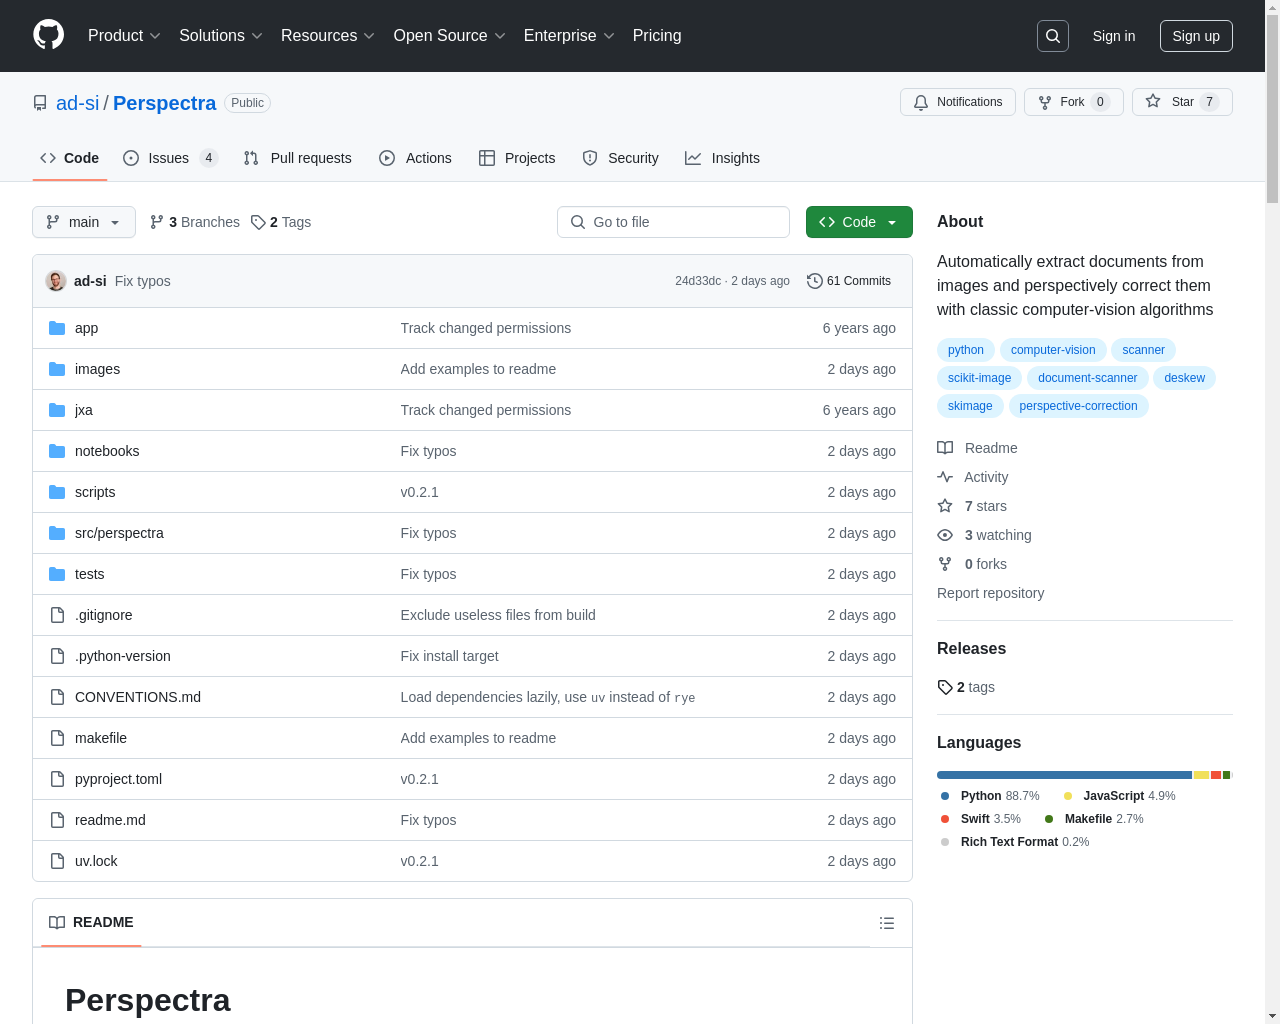Expand the Solutions menu
The height and width of the screenshot is (1024, 1280).
click(x=221, y=35)
